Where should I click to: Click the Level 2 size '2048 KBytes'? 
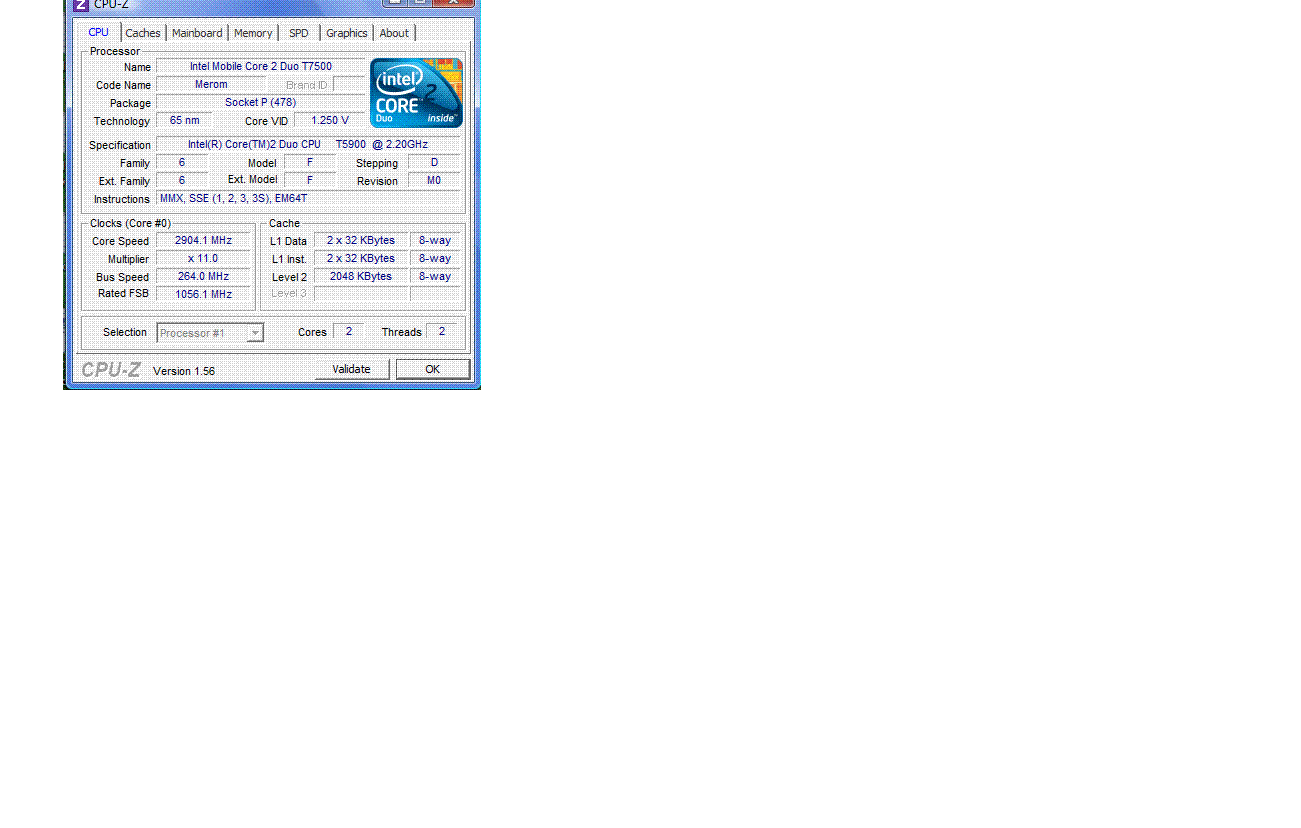point(361,277)
